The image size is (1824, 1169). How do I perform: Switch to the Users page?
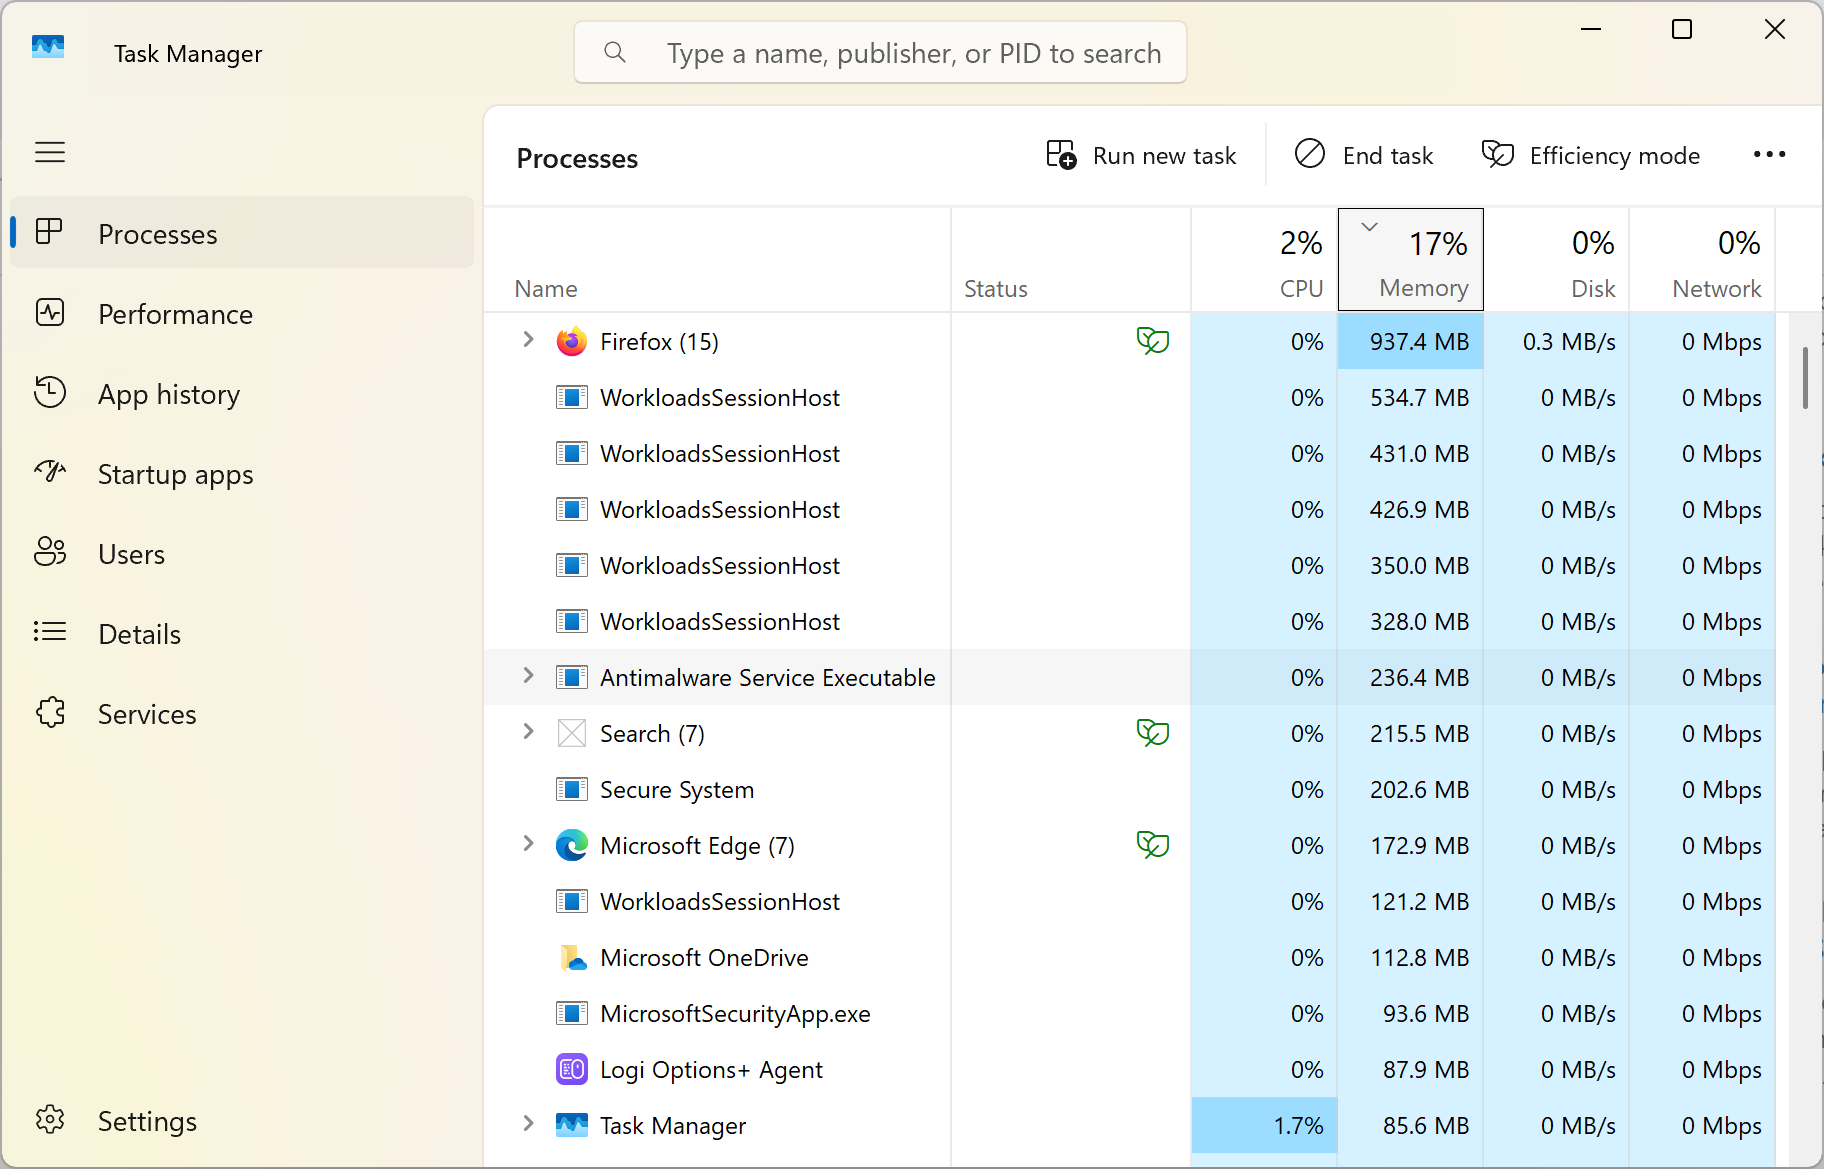coord(242,554)
